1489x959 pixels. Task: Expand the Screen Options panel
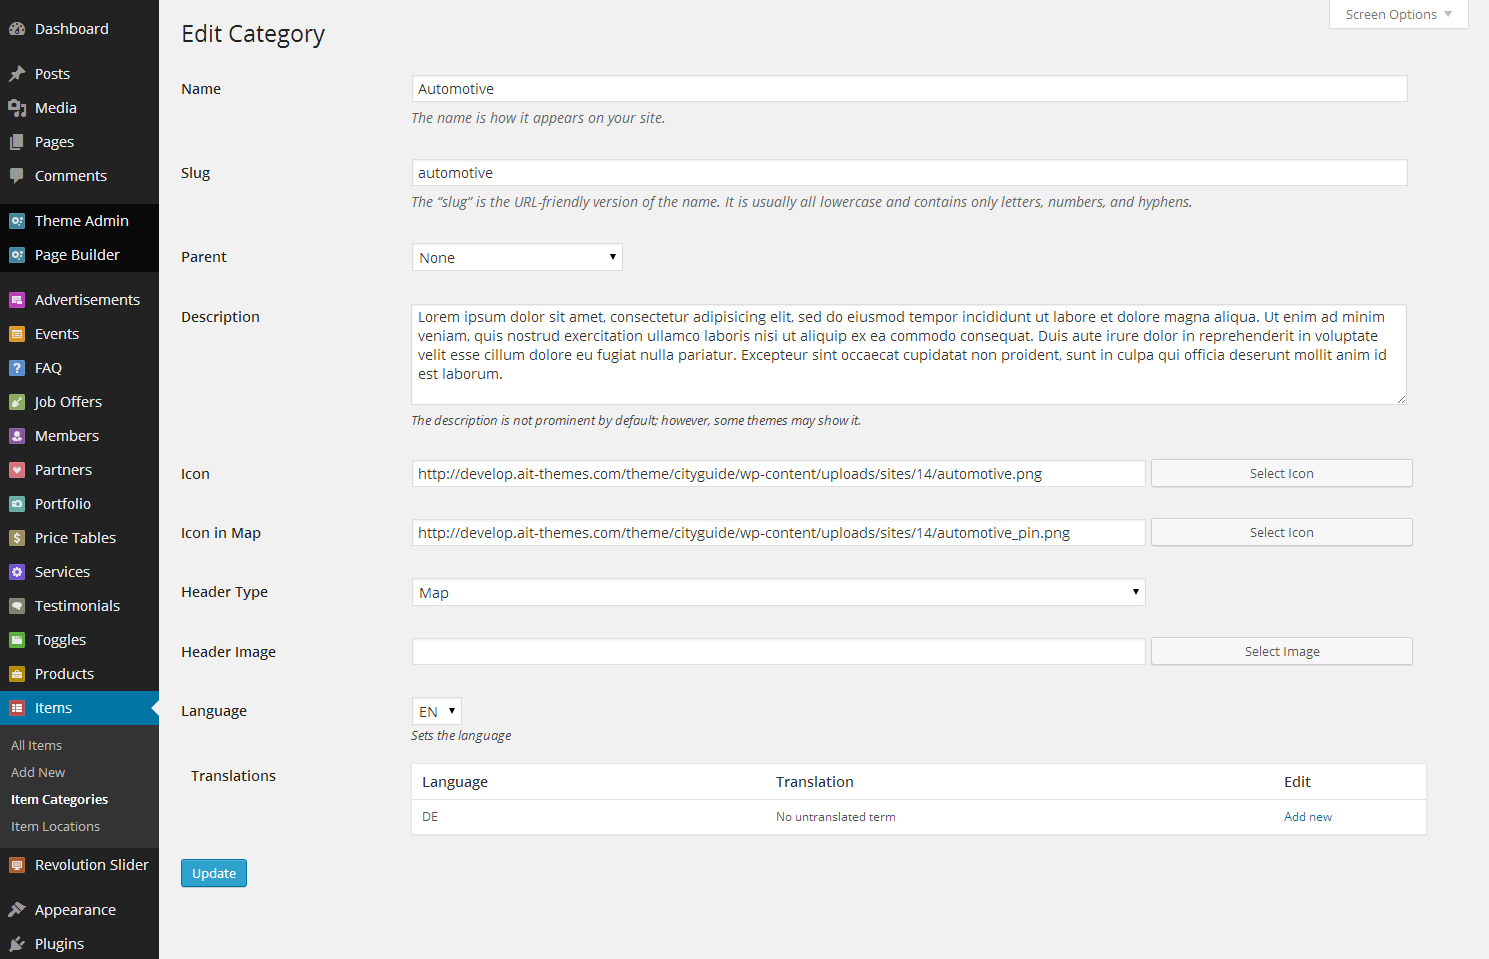(1398, 14)
